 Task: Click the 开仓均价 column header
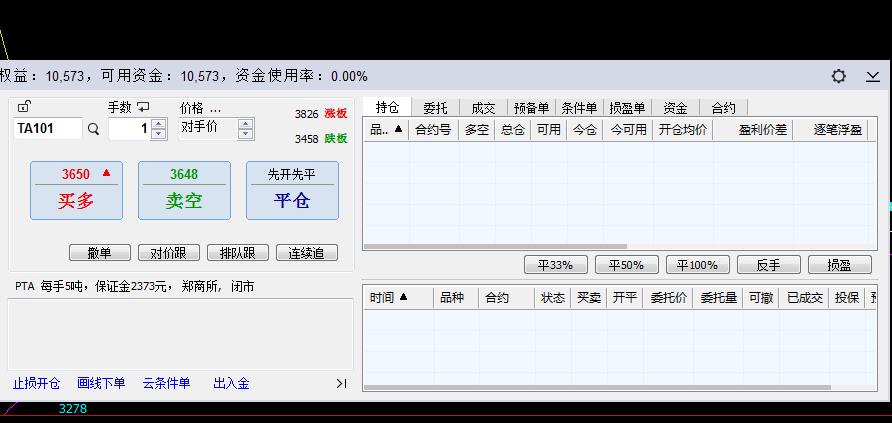coord(683,130)
